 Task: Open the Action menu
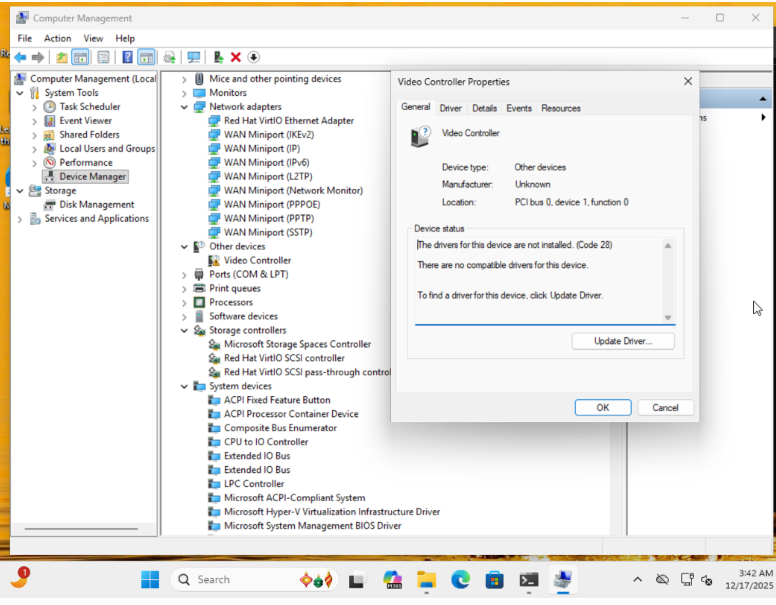pyautogui.click(x=57, y=38)
